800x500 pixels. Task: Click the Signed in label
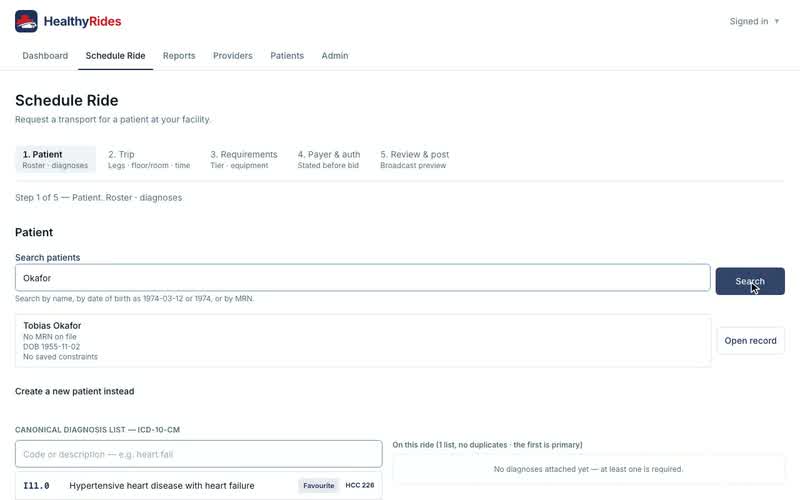[x=748, y=21]
